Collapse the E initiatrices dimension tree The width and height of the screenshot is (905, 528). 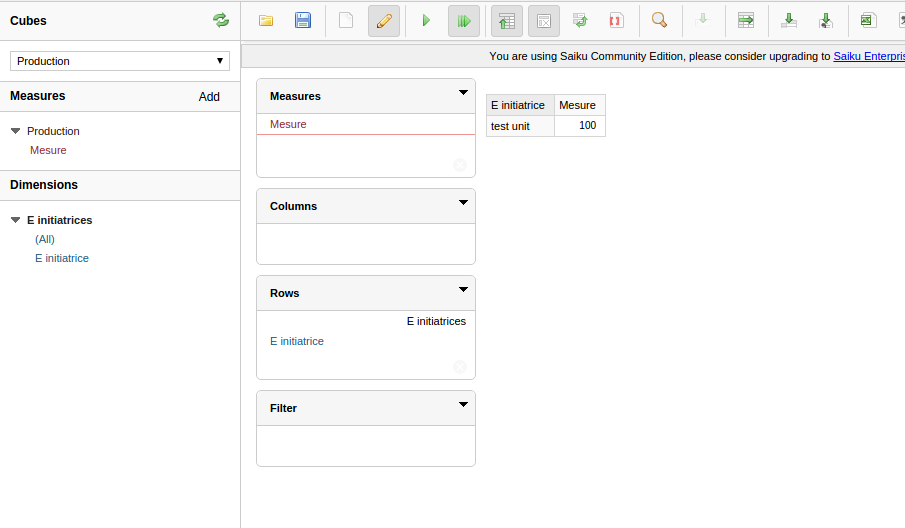click(x=16, y=220)
